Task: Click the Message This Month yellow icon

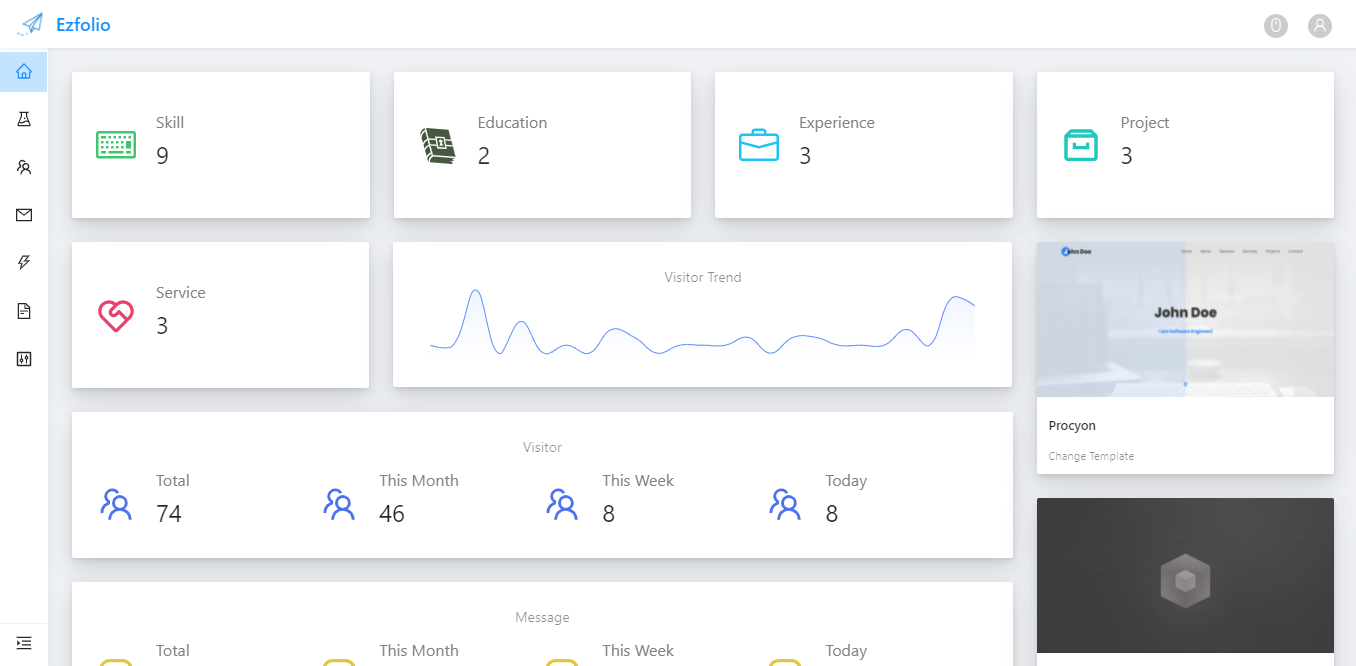Action: point(339,662)
